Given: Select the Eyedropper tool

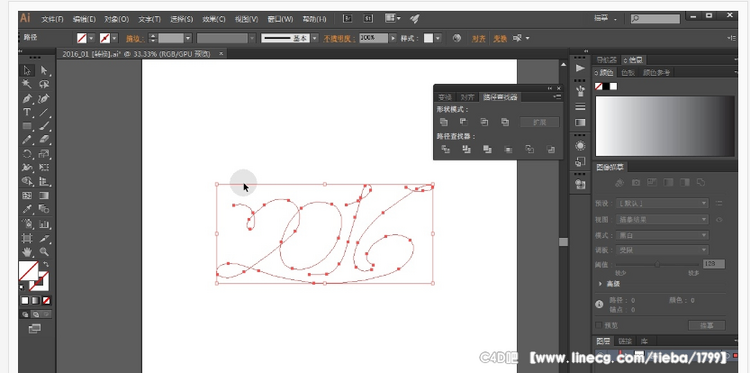Looking at the screenshot, I should [x=27, y=209].
